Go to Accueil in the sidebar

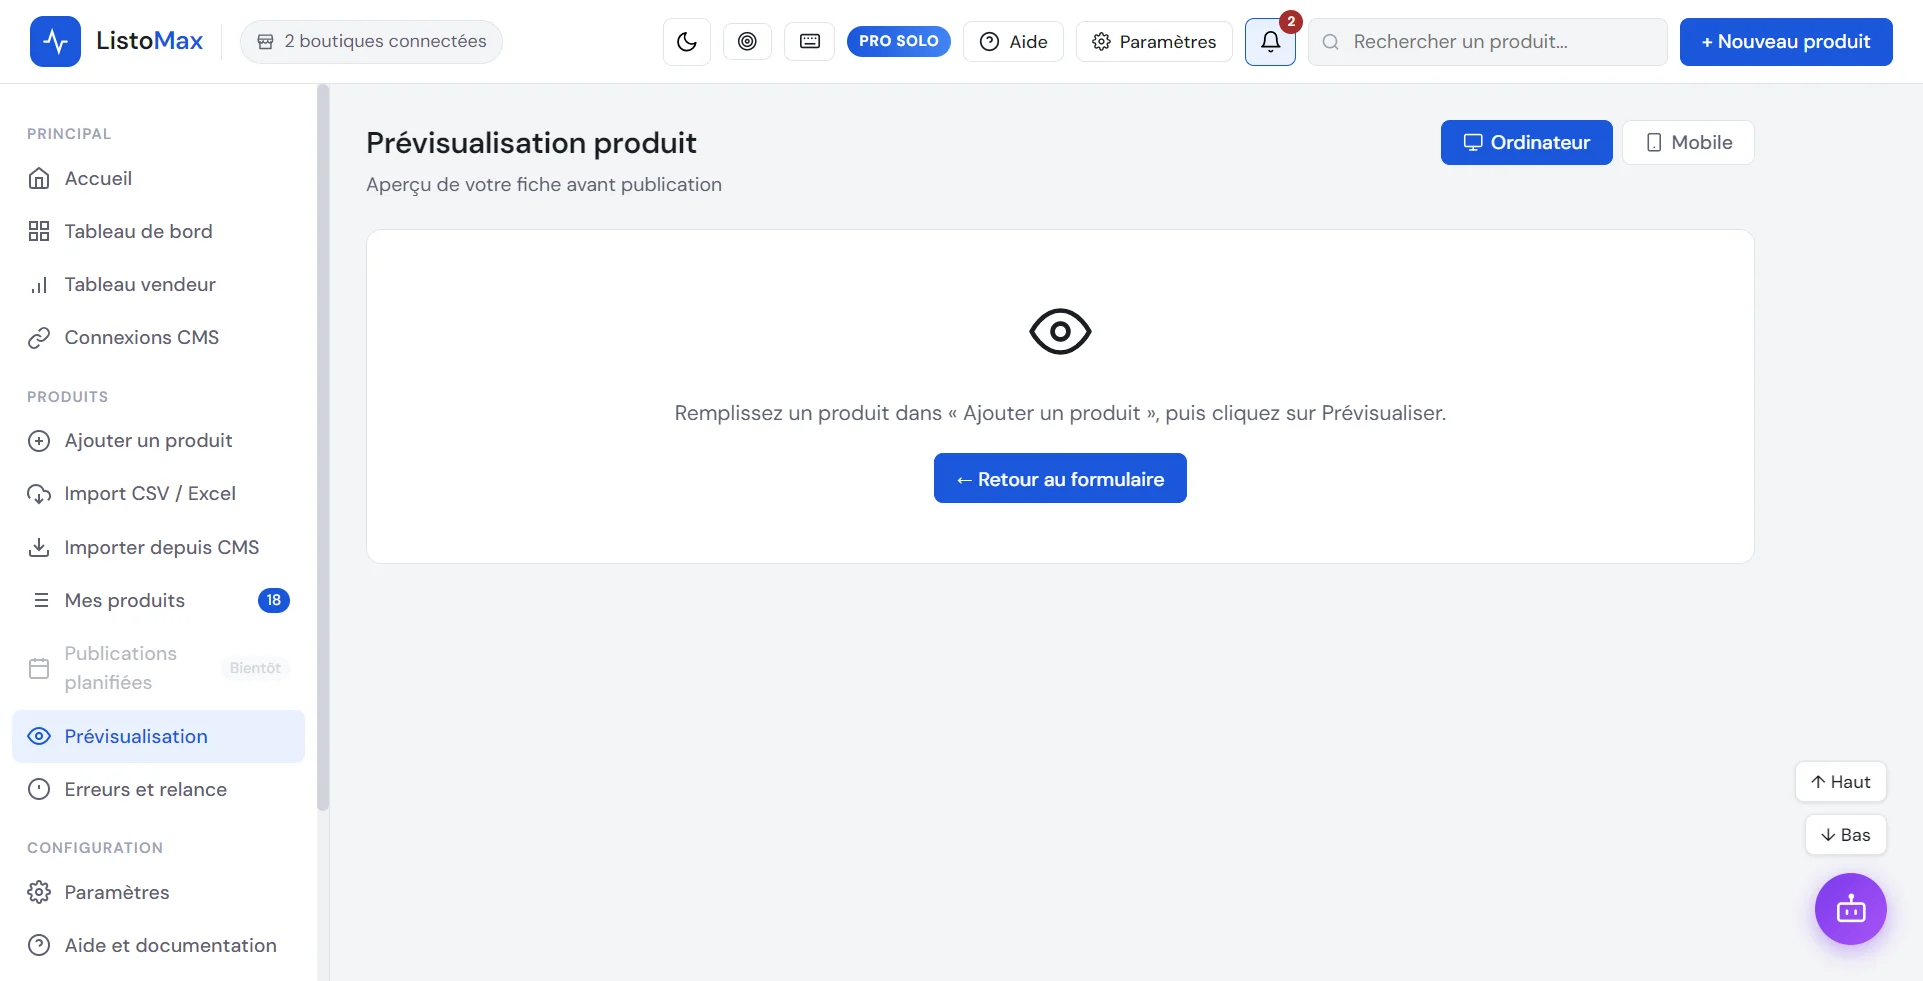coord(158,178)
